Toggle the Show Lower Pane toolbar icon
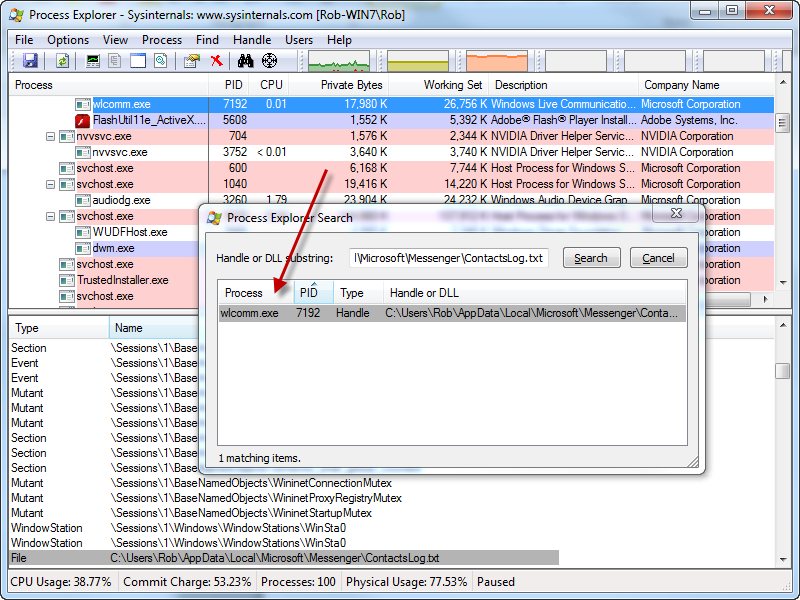The image size is (800, 600). [138, 61]
